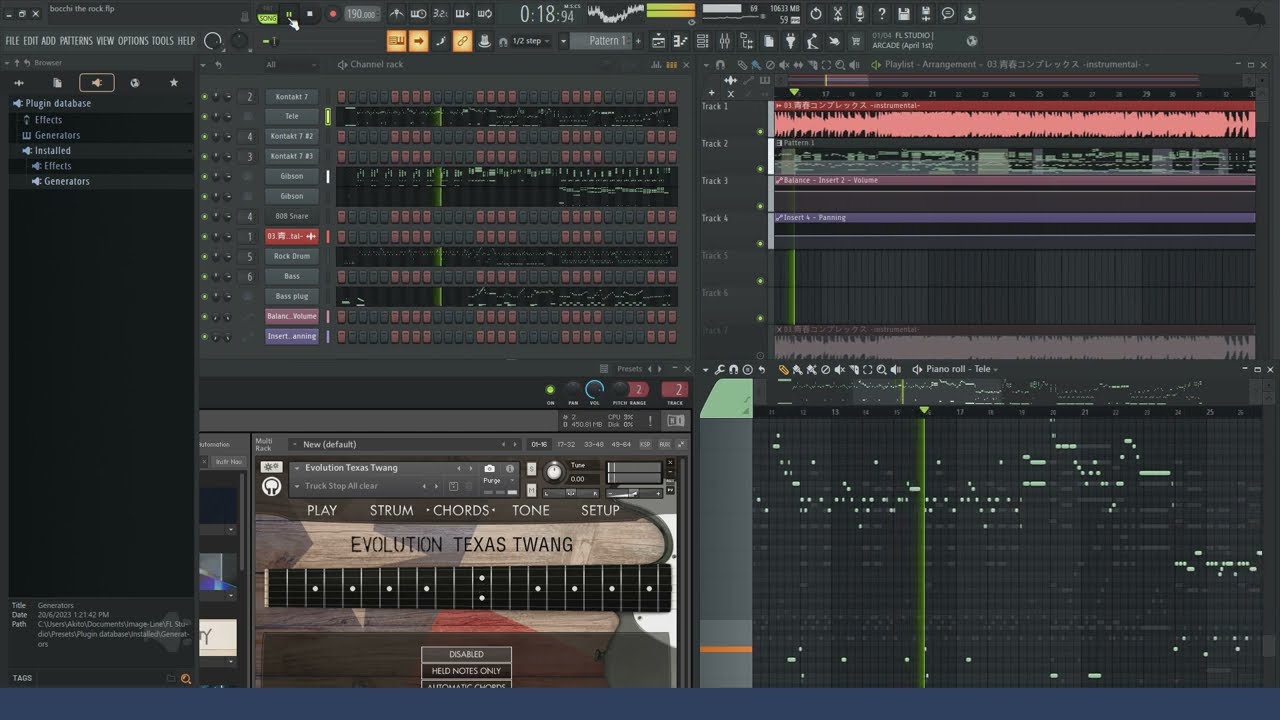Stop playback with the stop button

coord(310,14)
